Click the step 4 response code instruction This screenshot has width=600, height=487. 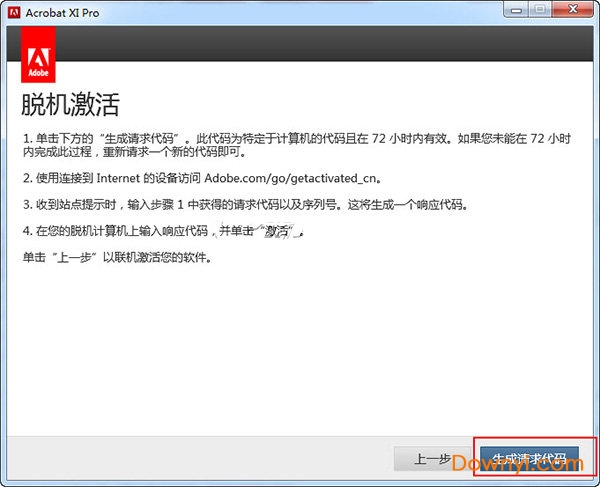[160, 231]
